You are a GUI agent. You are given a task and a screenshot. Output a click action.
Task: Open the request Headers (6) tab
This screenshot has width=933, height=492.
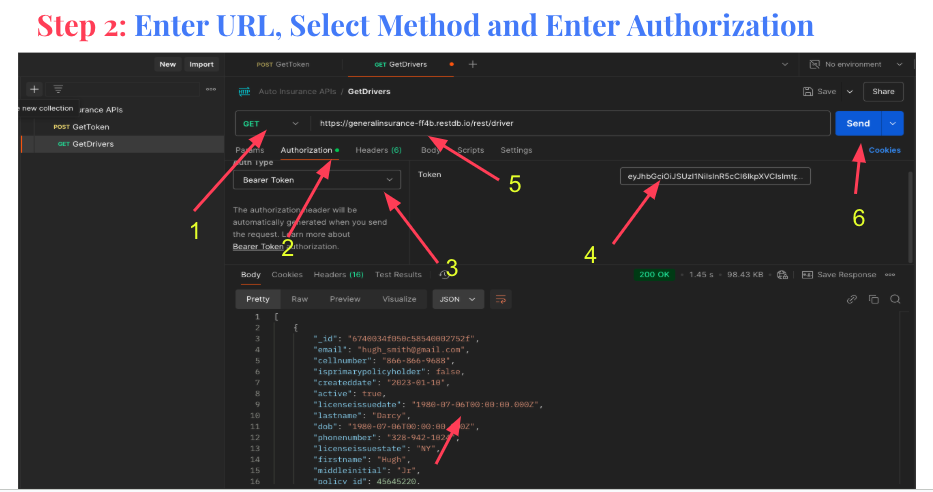pos(378,151)
